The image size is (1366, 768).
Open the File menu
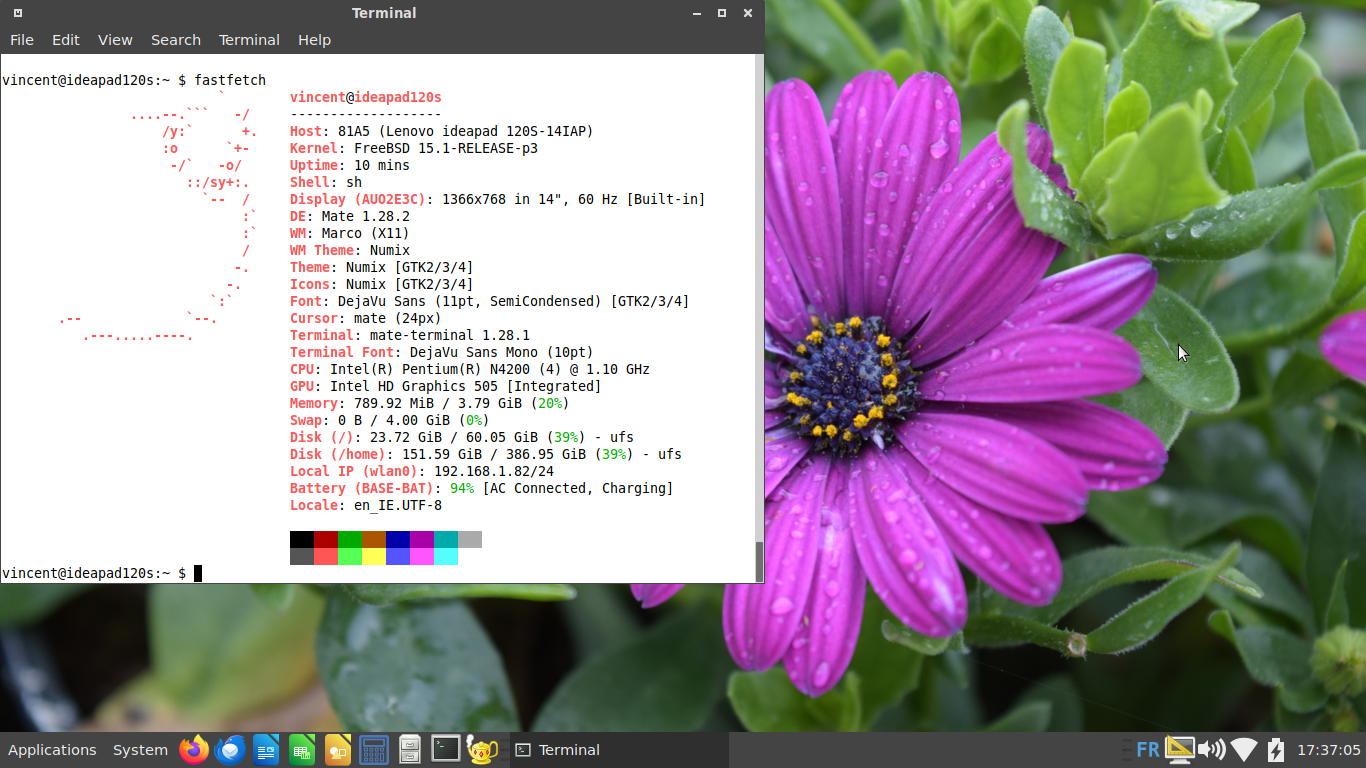22,40
